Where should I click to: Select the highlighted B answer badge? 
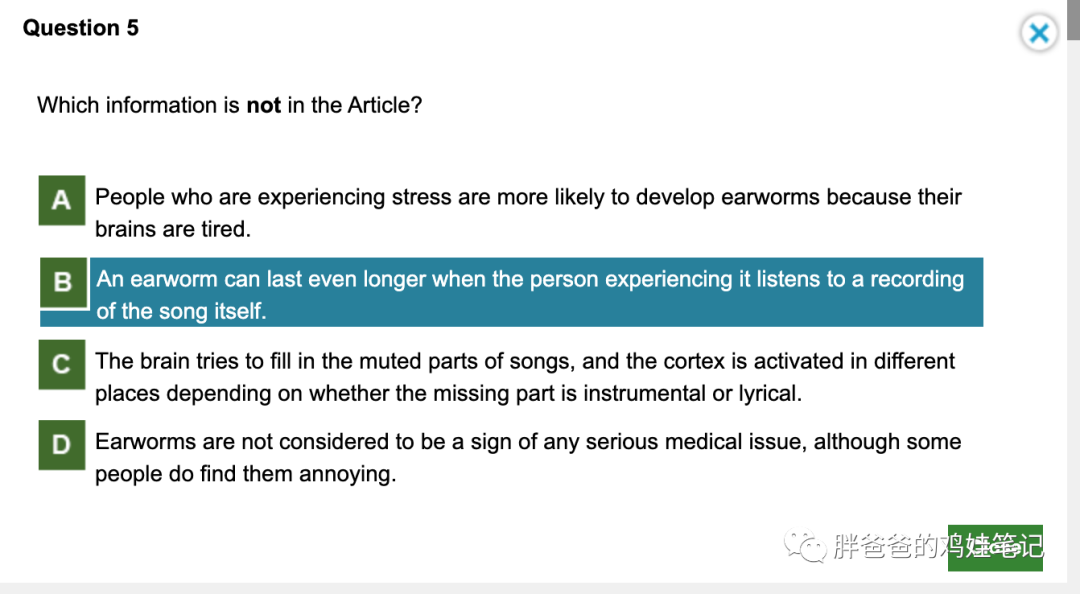click(x=63, y=283)
